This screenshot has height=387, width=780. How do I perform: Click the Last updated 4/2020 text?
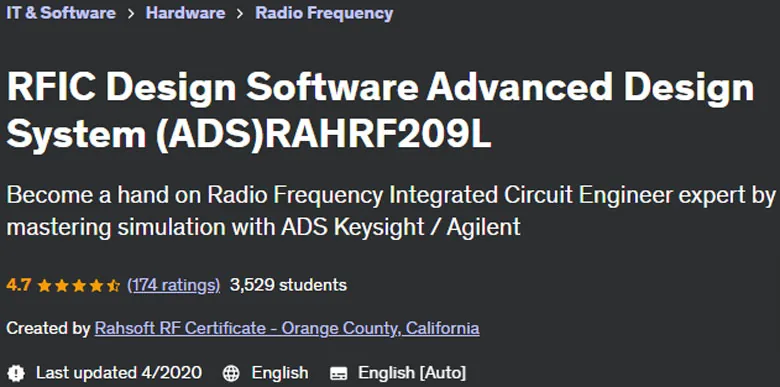pyautogui.click(x=119, y=373)
